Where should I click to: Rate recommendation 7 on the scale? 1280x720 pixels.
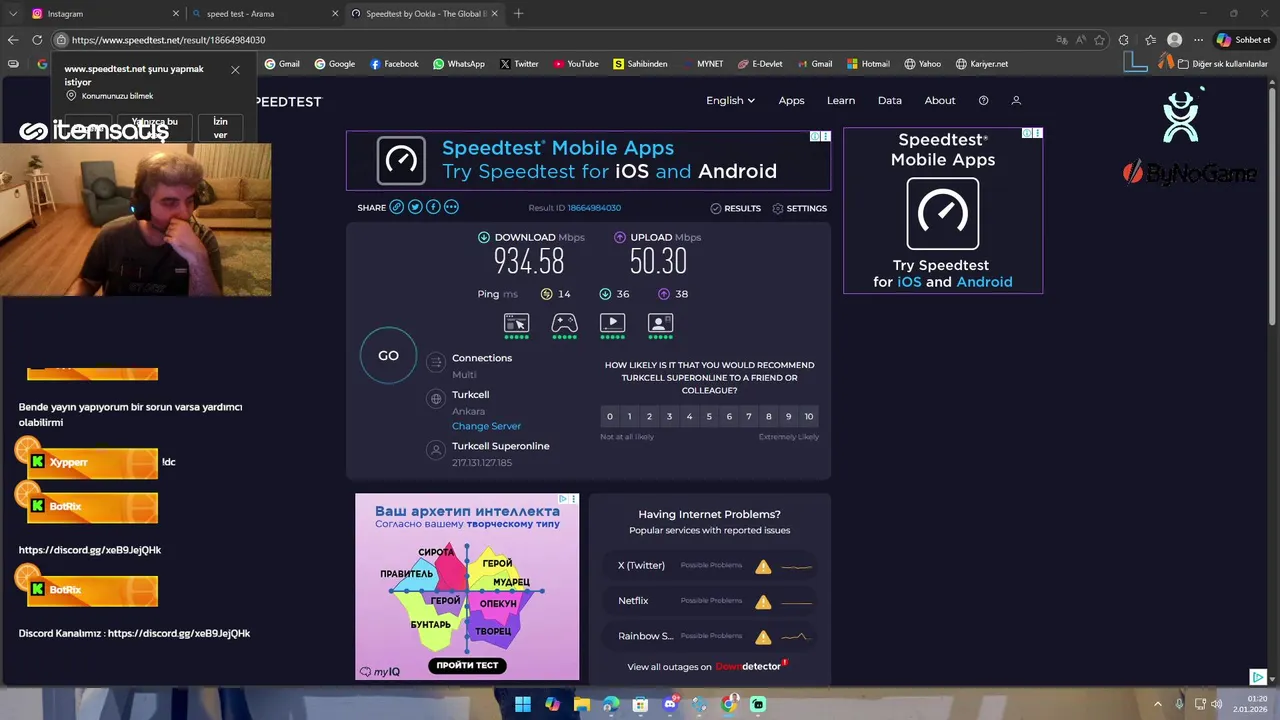pos(749,416)
